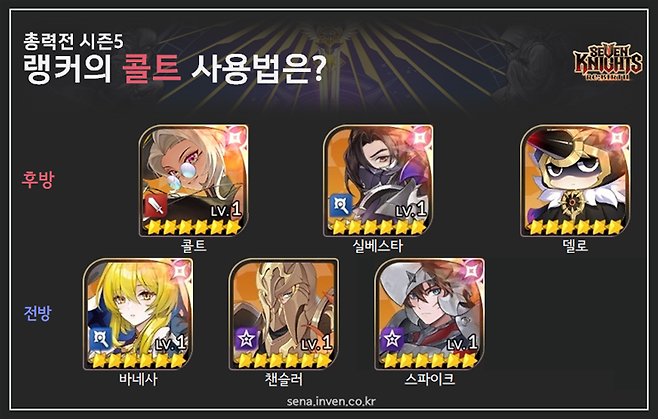Click the blue magnifier type icon on 바네사
The image size is (658, 419).
100,340
